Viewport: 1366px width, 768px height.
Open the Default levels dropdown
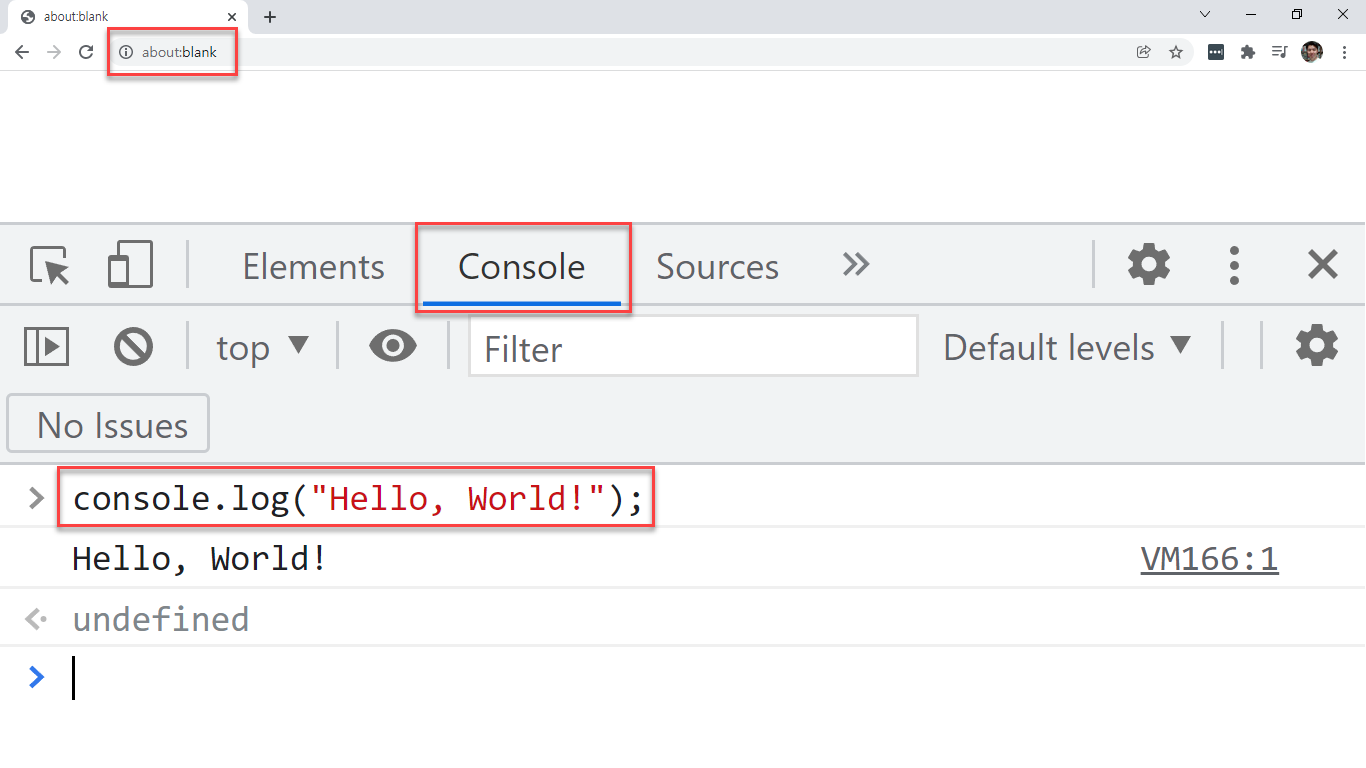click(1067, 347)
